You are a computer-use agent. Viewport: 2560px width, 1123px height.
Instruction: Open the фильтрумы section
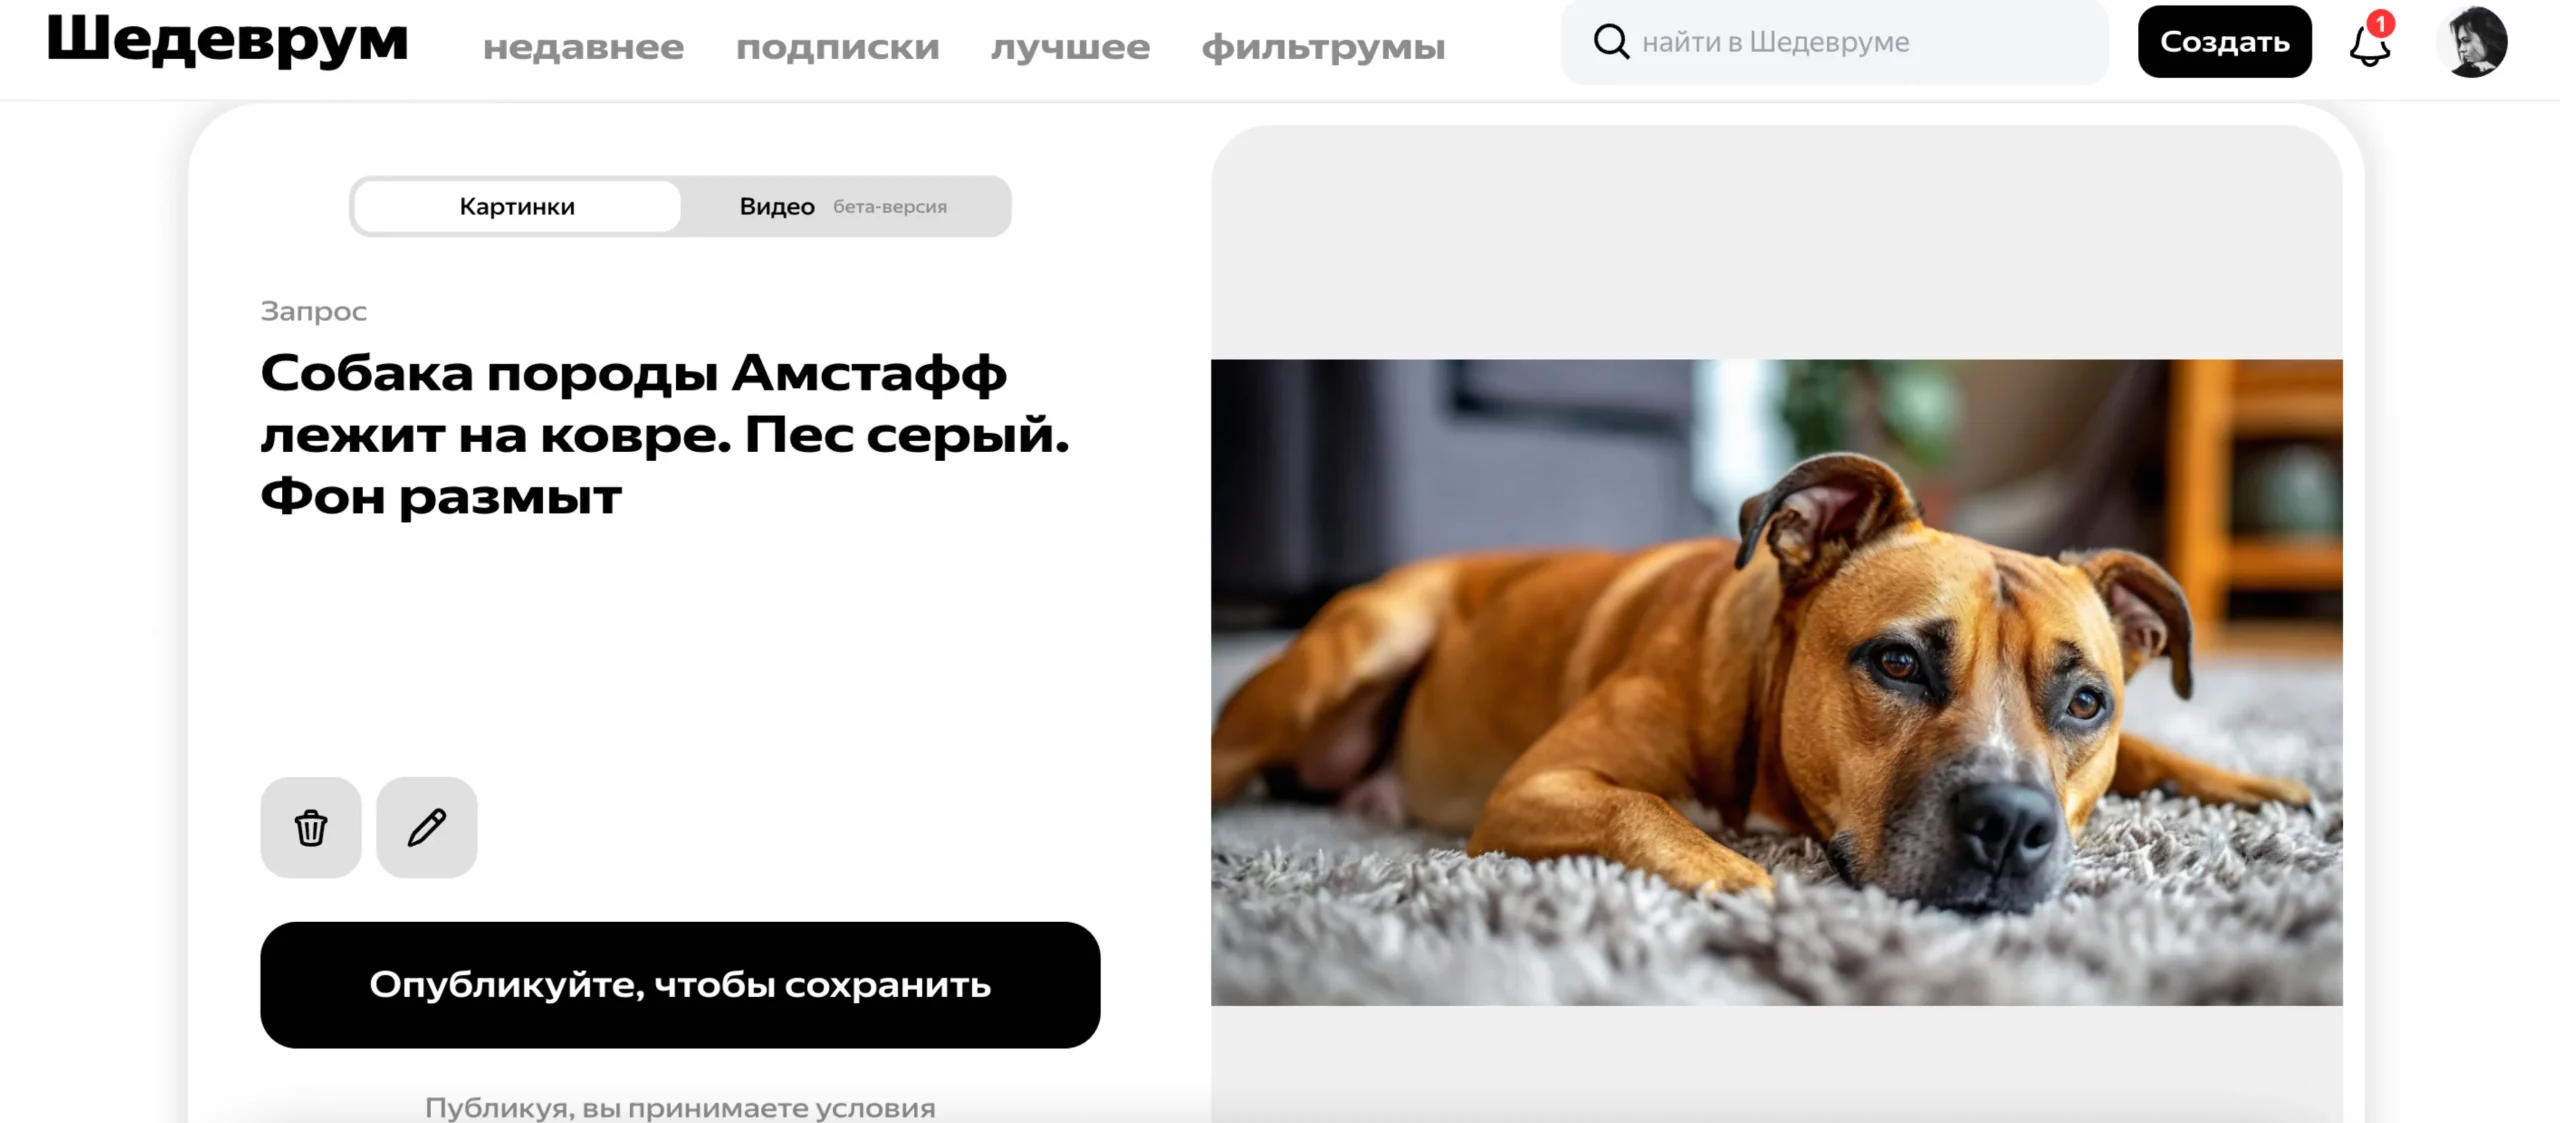point(1324,47)
